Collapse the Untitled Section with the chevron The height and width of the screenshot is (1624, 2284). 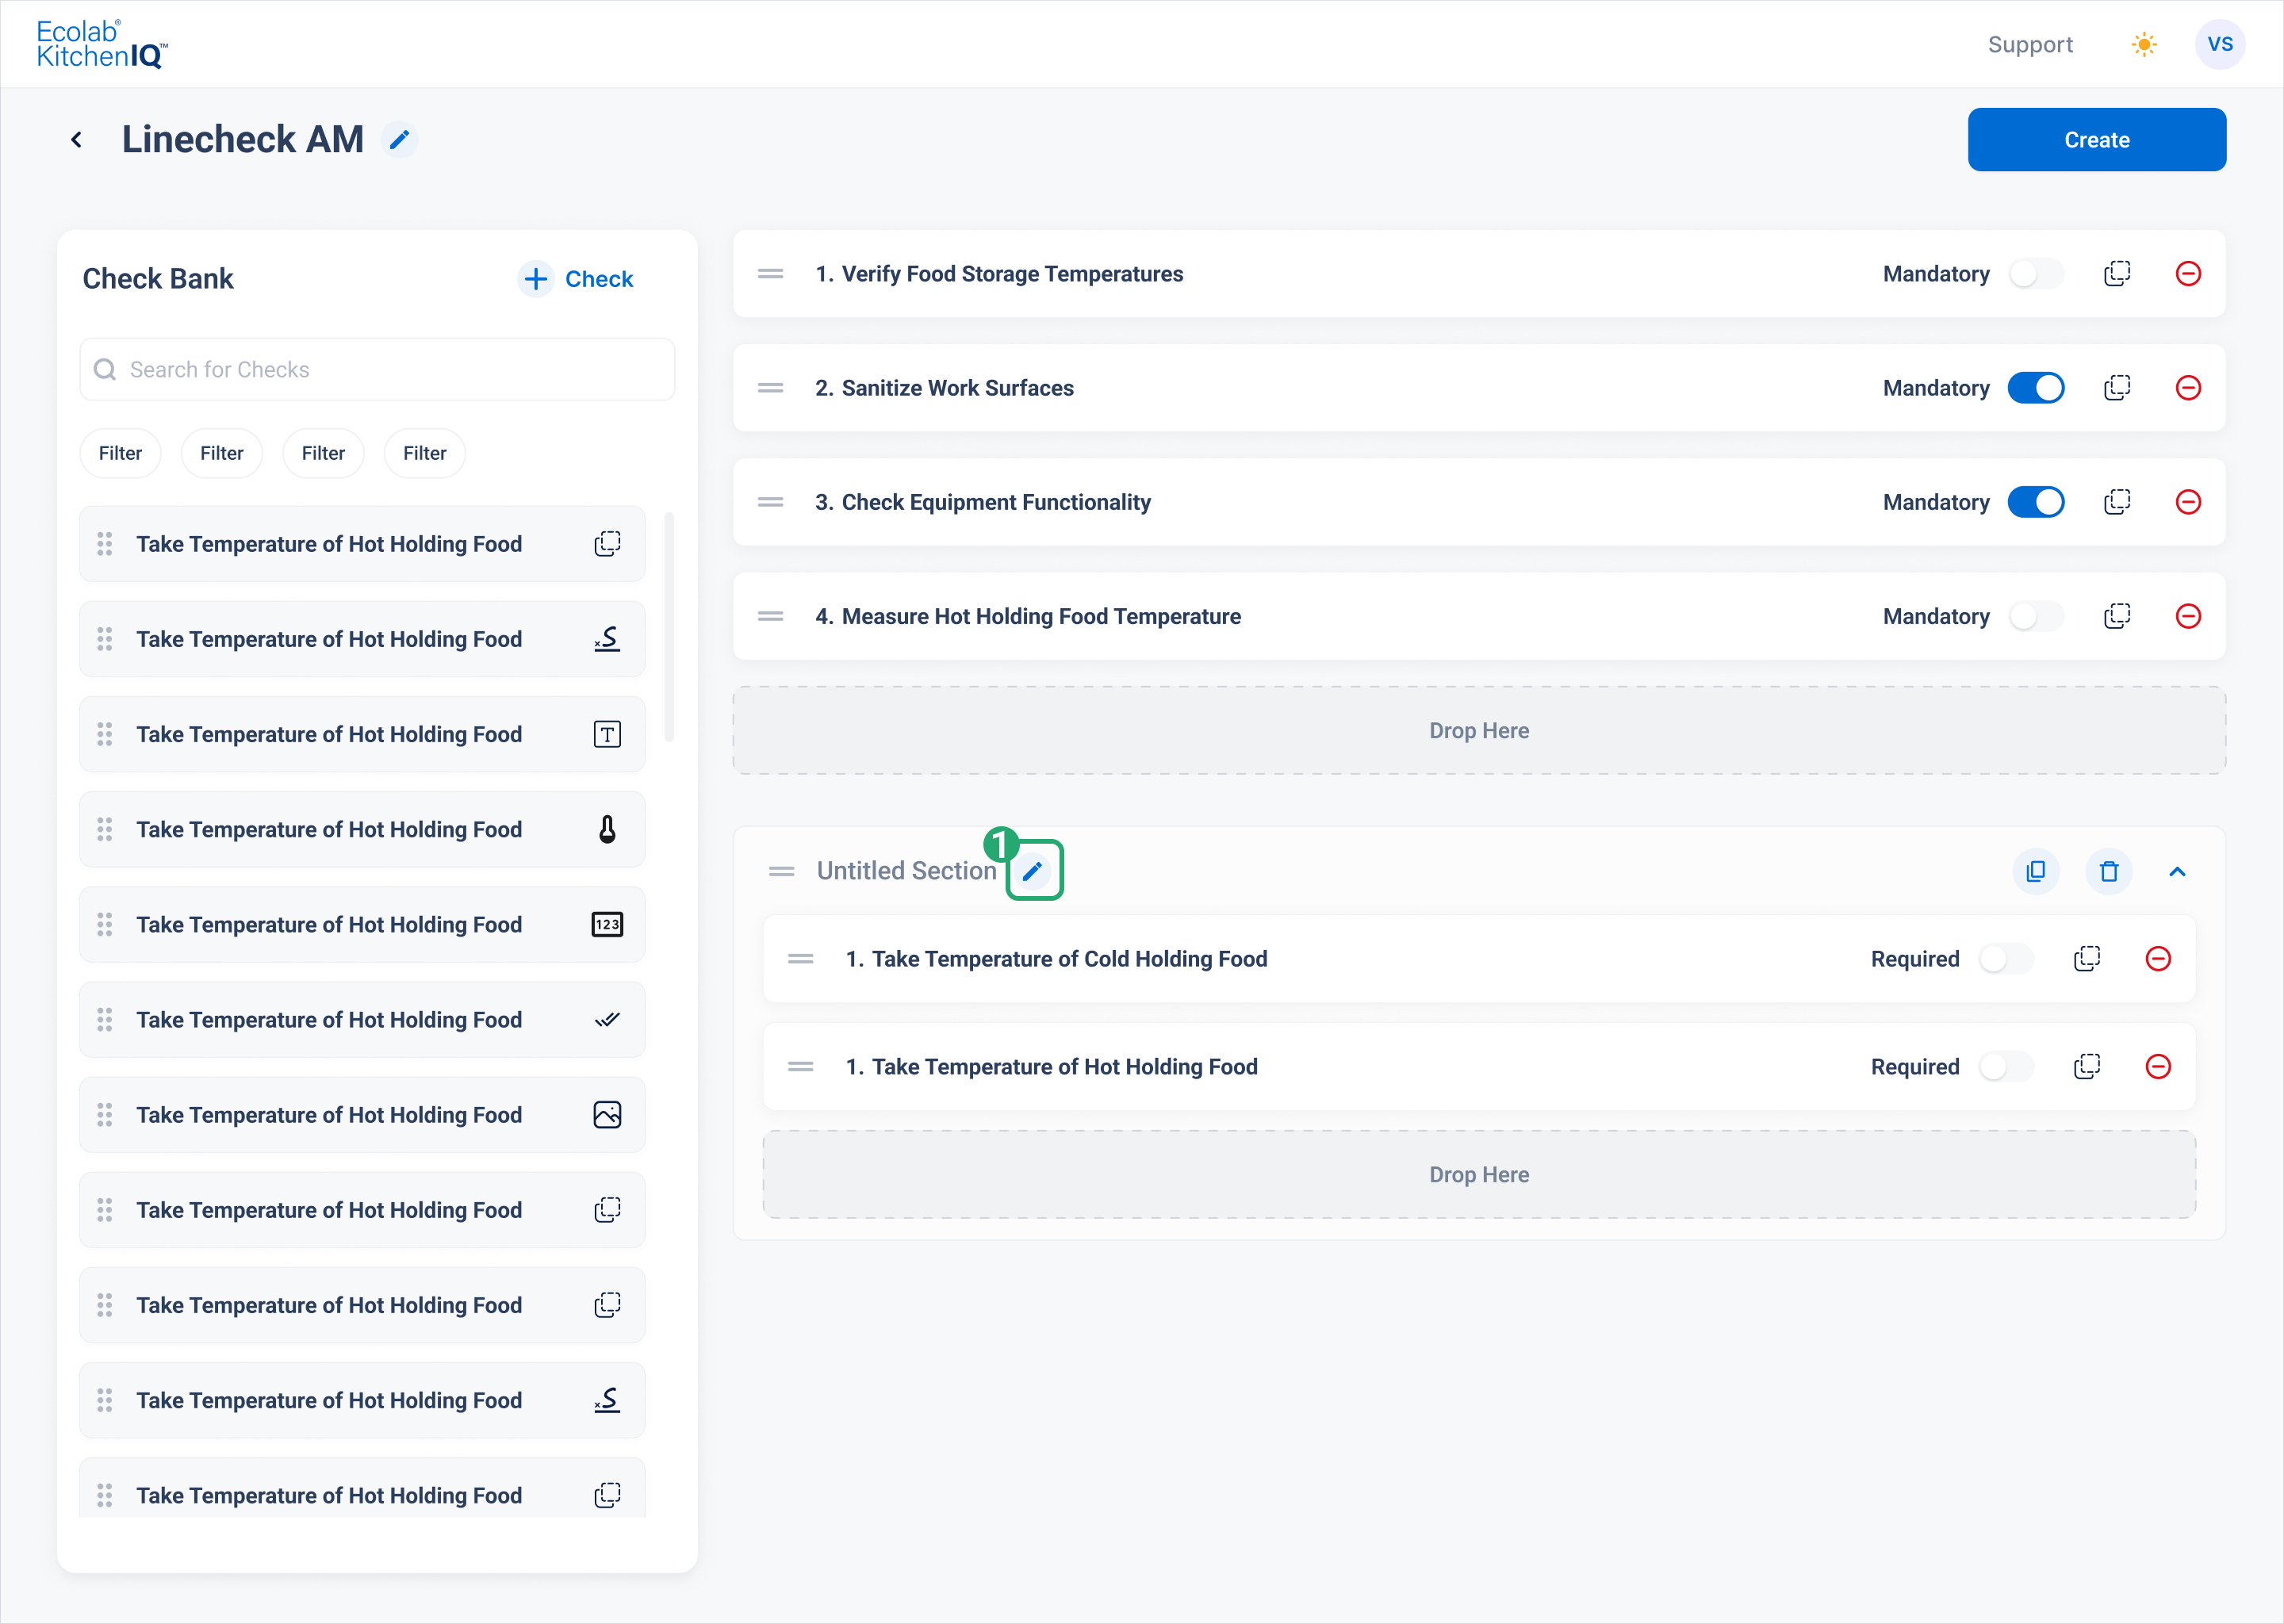(x=2177, y=871)
